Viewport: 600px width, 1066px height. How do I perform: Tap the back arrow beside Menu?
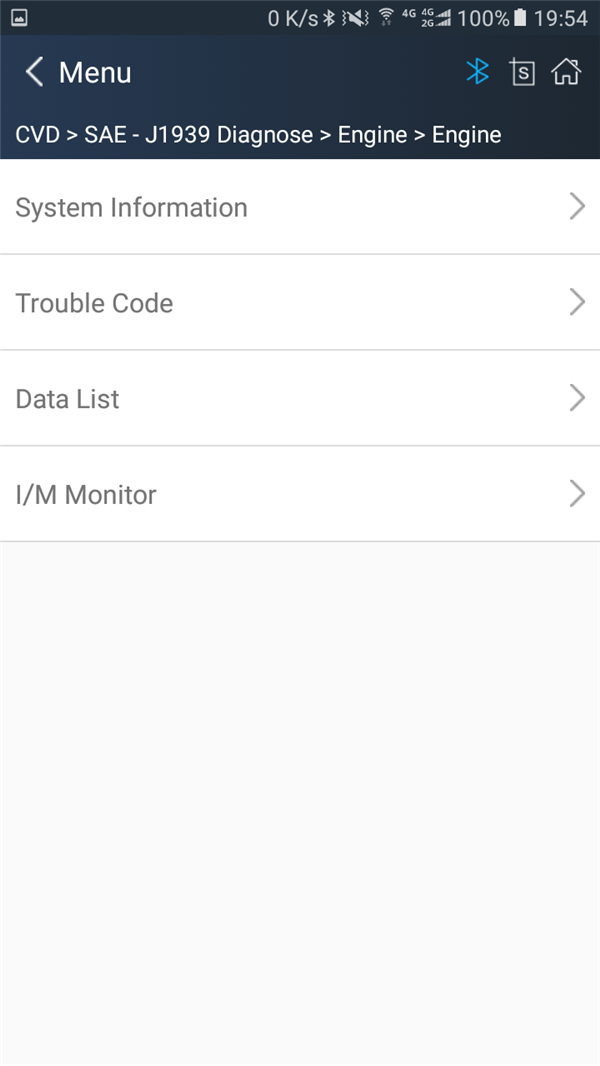[34, 72]
